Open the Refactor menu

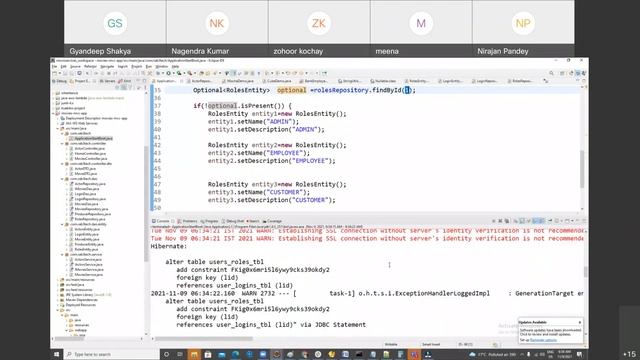91,67
